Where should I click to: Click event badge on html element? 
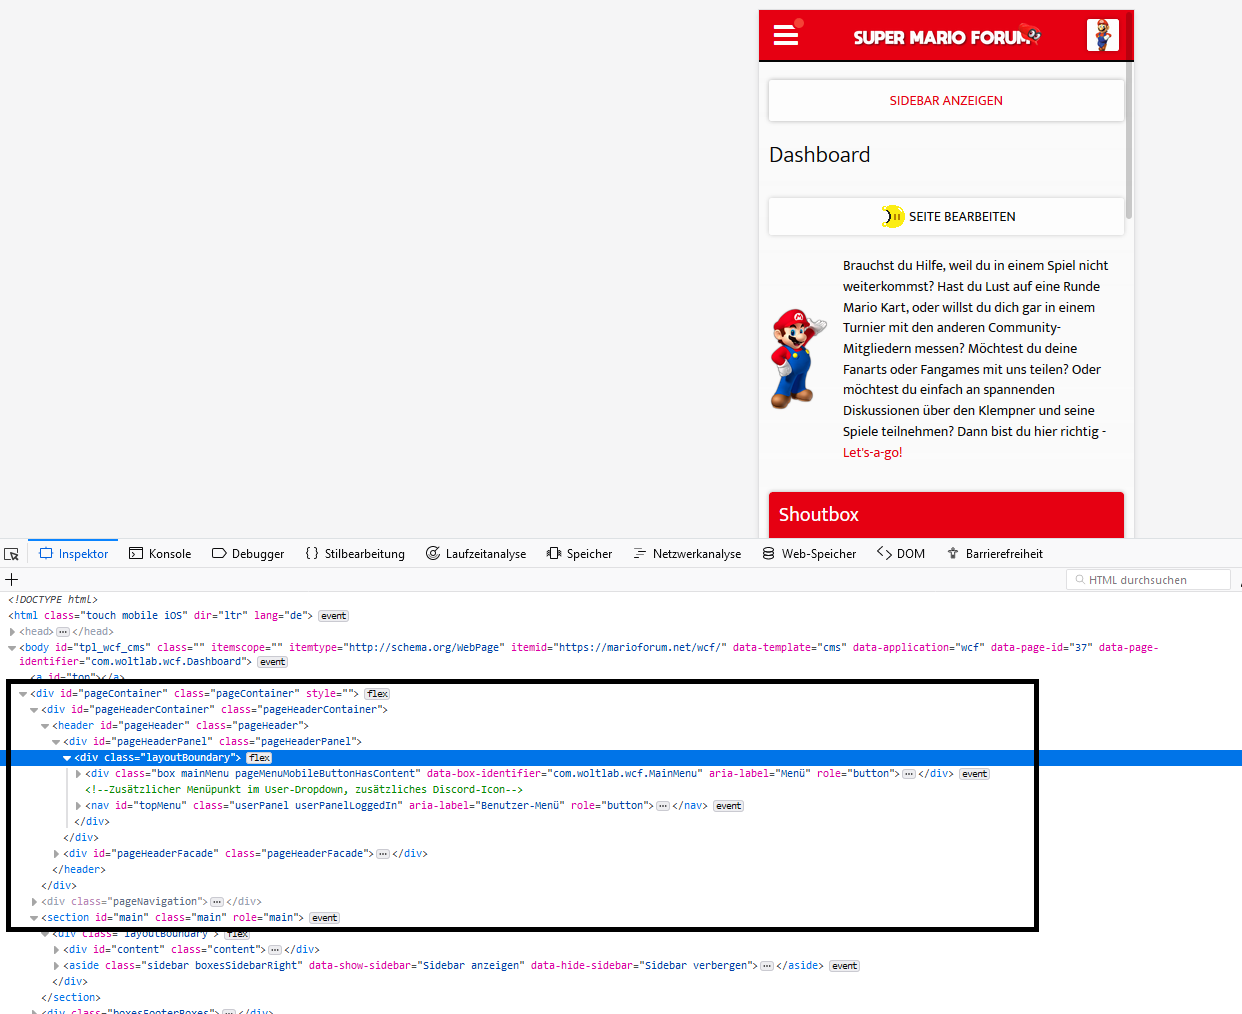coord(333,616)
